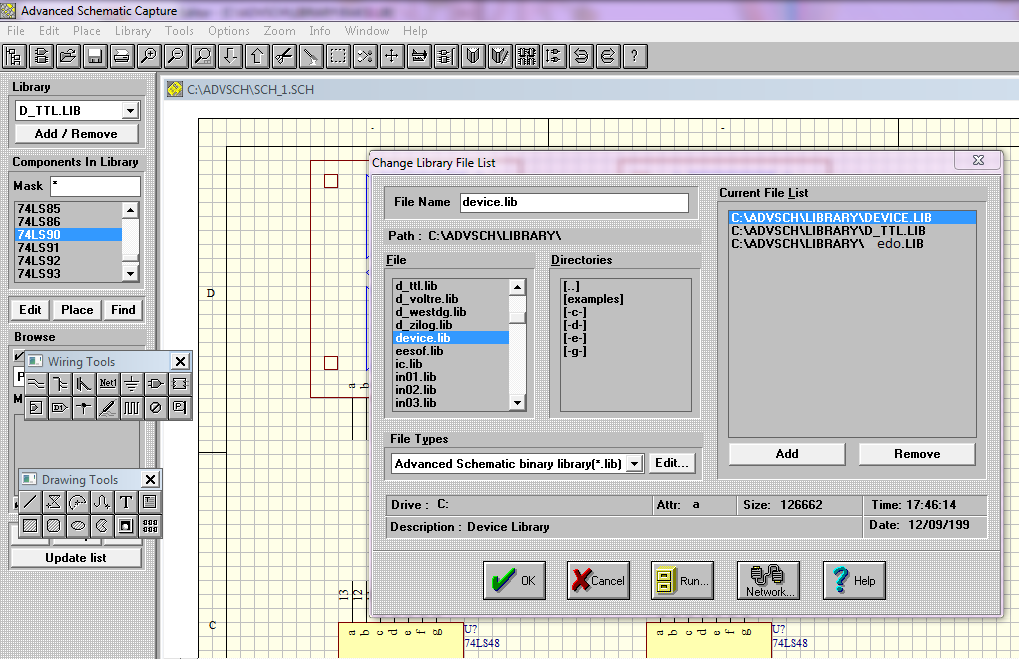Click the File Name input field
This screenshot has width=1019, height=659.
coord(574,202)
